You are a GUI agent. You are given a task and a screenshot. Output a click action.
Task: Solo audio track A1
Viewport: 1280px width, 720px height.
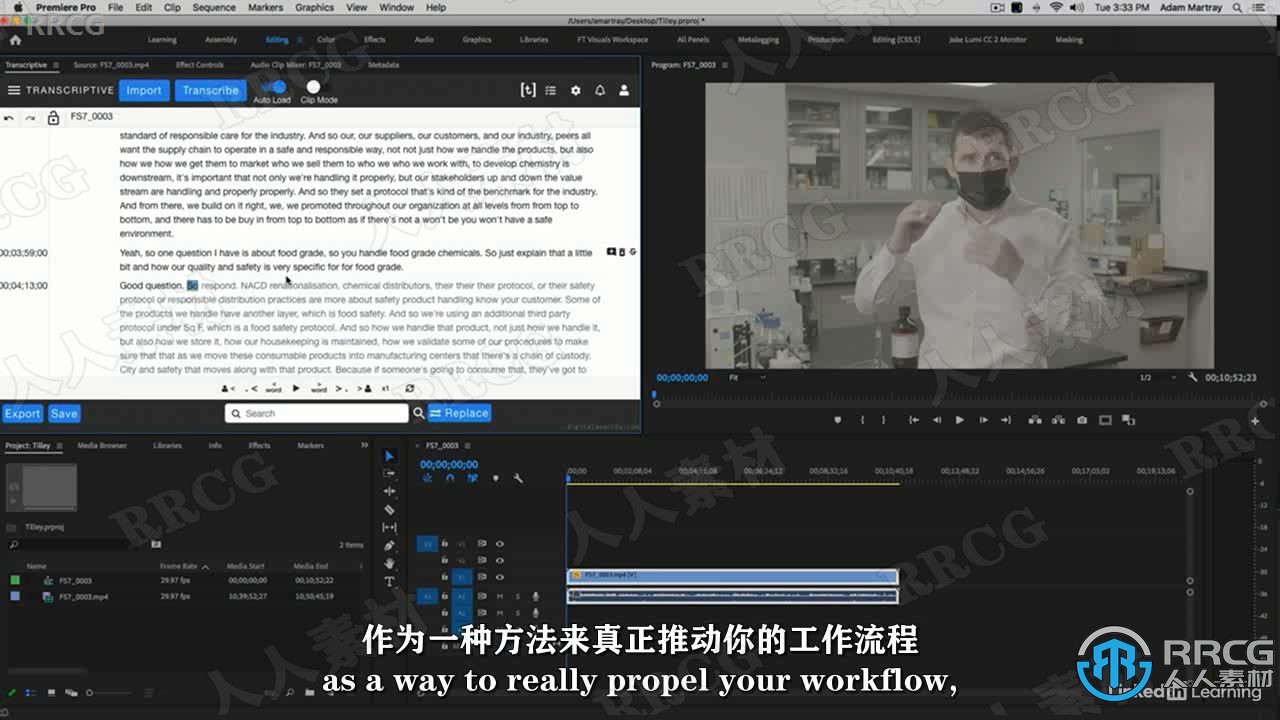point(517,596)
